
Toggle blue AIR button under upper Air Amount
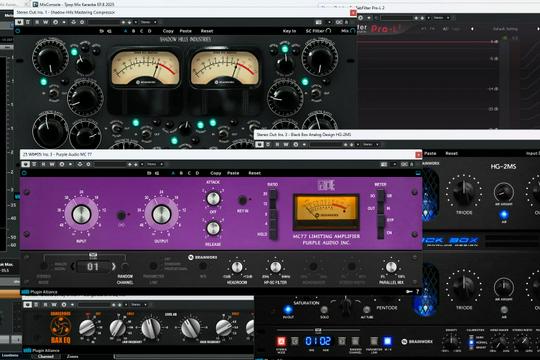tap(503, 215)
